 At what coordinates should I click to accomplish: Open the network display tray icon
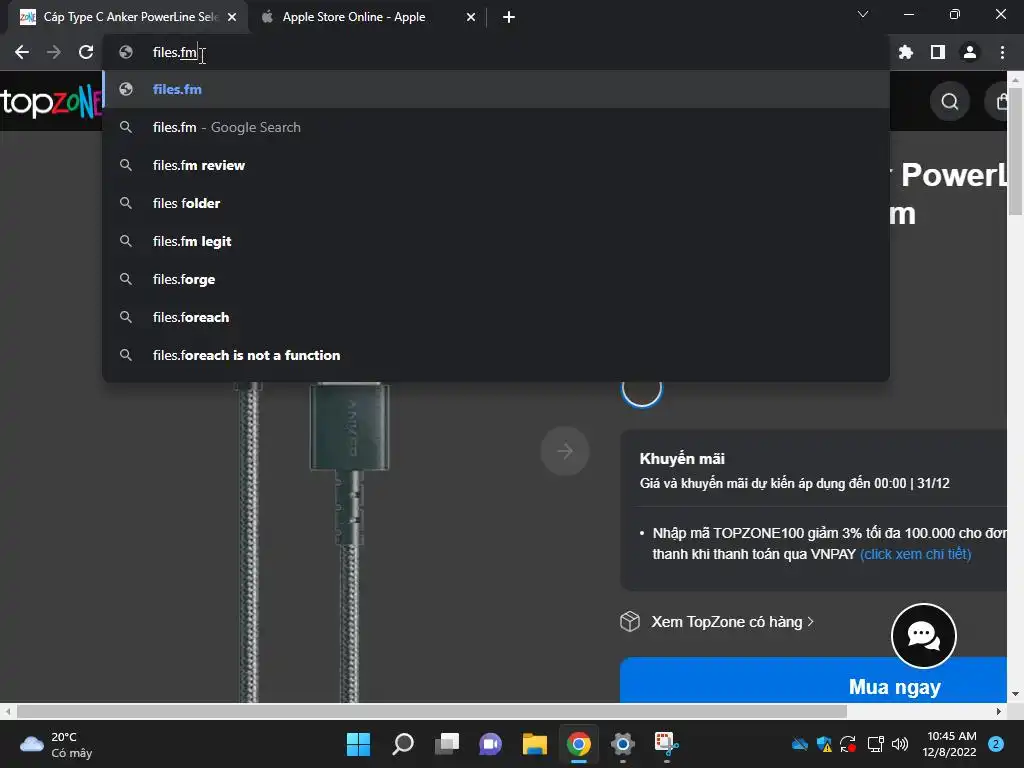875,744
